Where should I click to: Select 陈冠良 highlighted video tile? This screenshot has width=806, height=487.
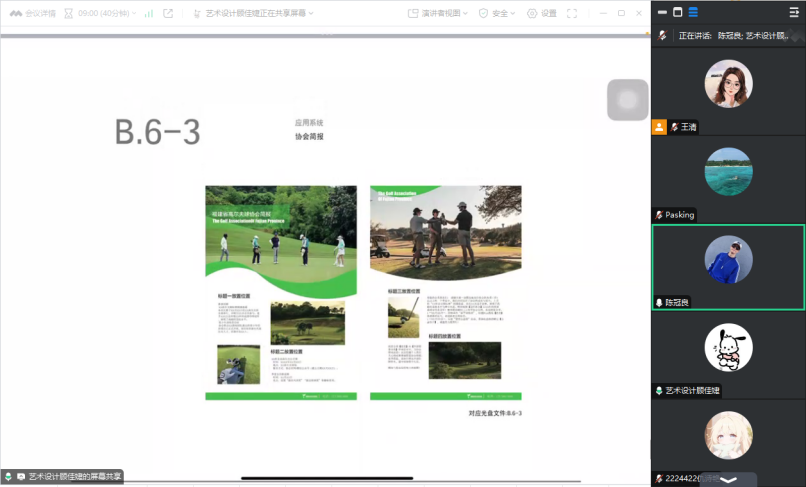point(728,266)
